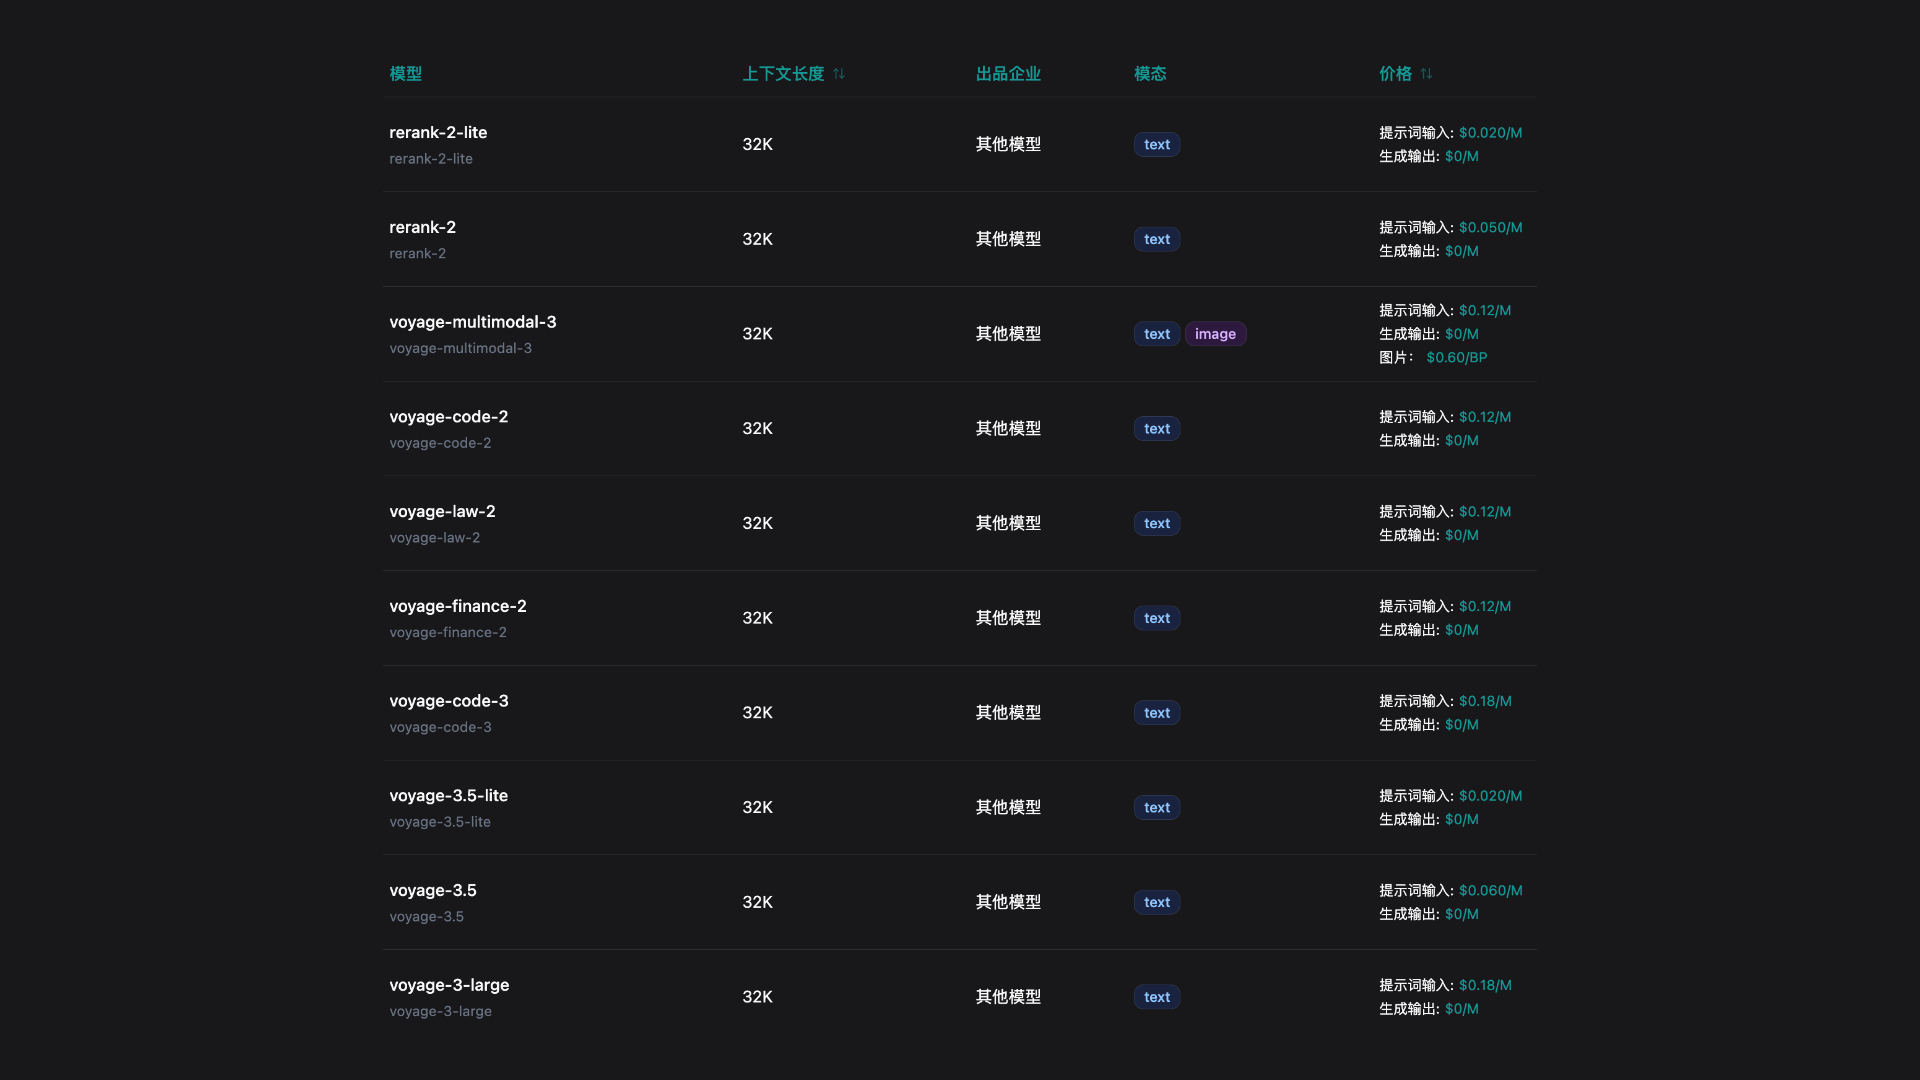This screenshot has height=1080, width=1920.
Task: Open the voyage-code-3 model title
Action: click(448, 701)
